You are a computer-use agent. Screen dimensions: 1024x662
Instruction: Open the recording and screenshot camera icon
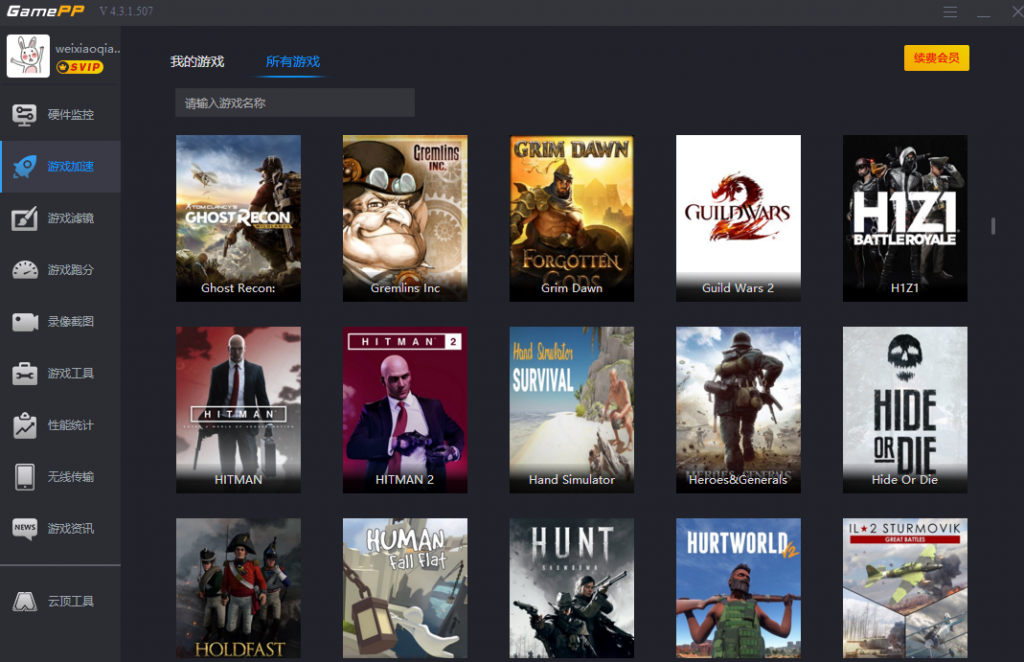click(x=25, y=322)
